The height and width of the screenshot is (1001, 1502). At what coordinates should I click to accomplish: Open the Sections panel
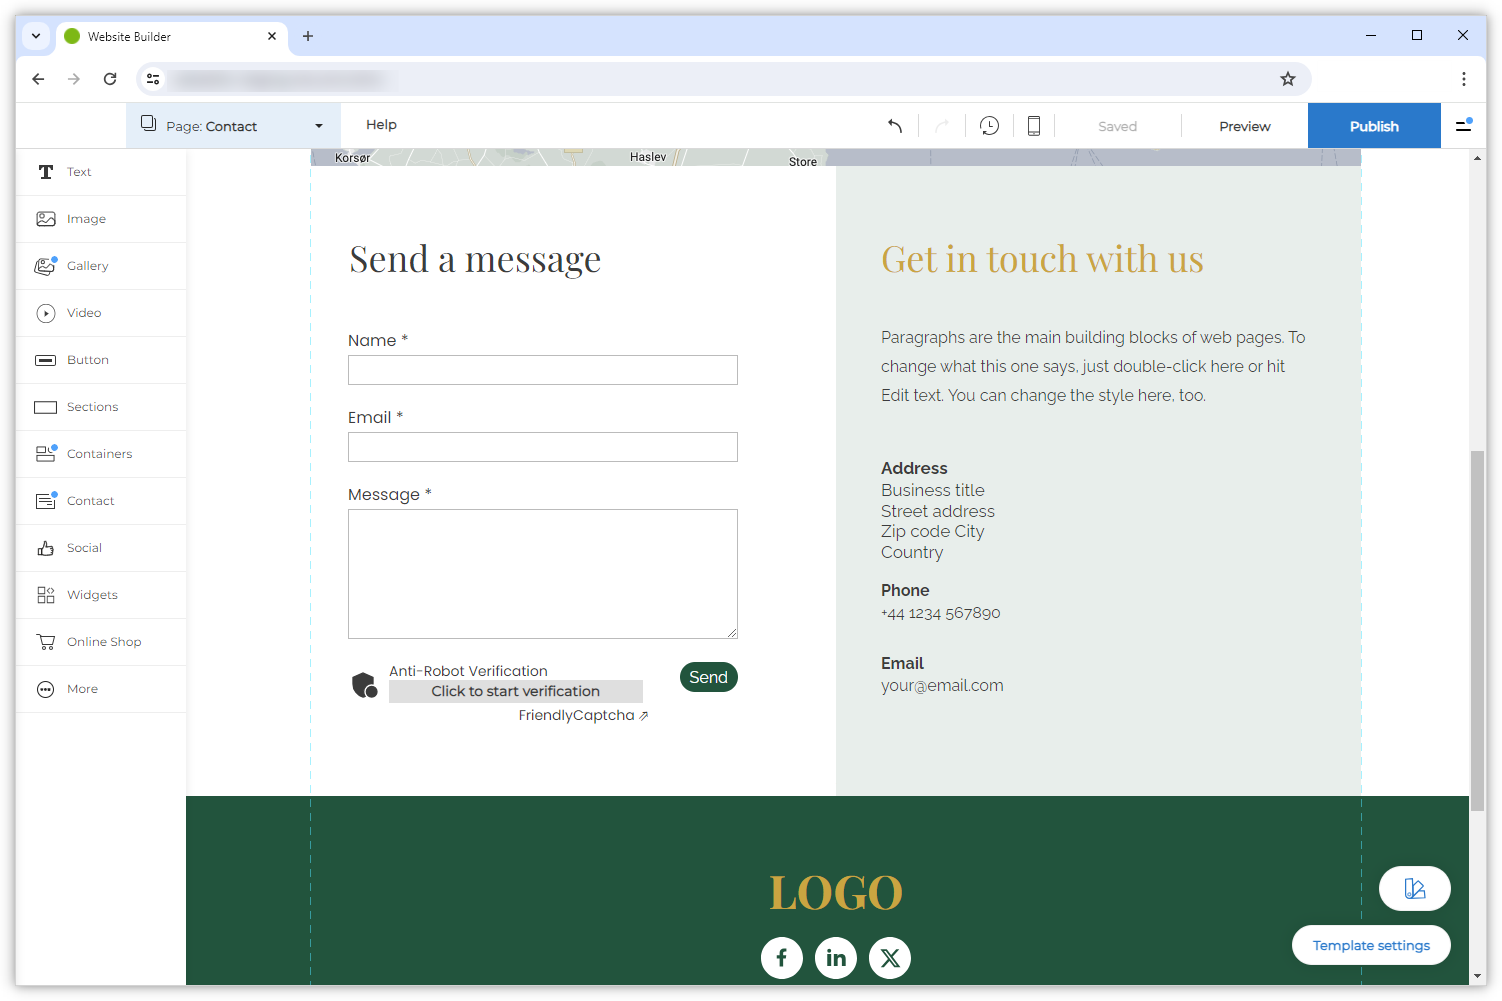click(92, 406)
